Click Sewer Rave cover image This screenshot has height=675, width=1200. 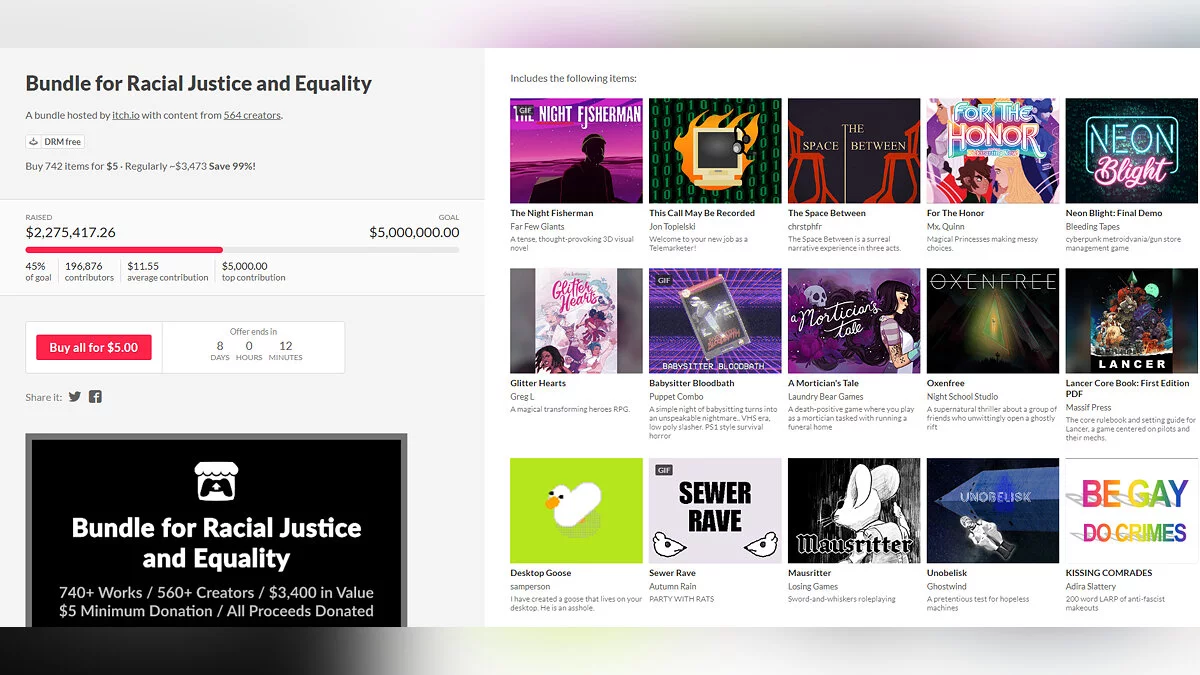point(715,511)
